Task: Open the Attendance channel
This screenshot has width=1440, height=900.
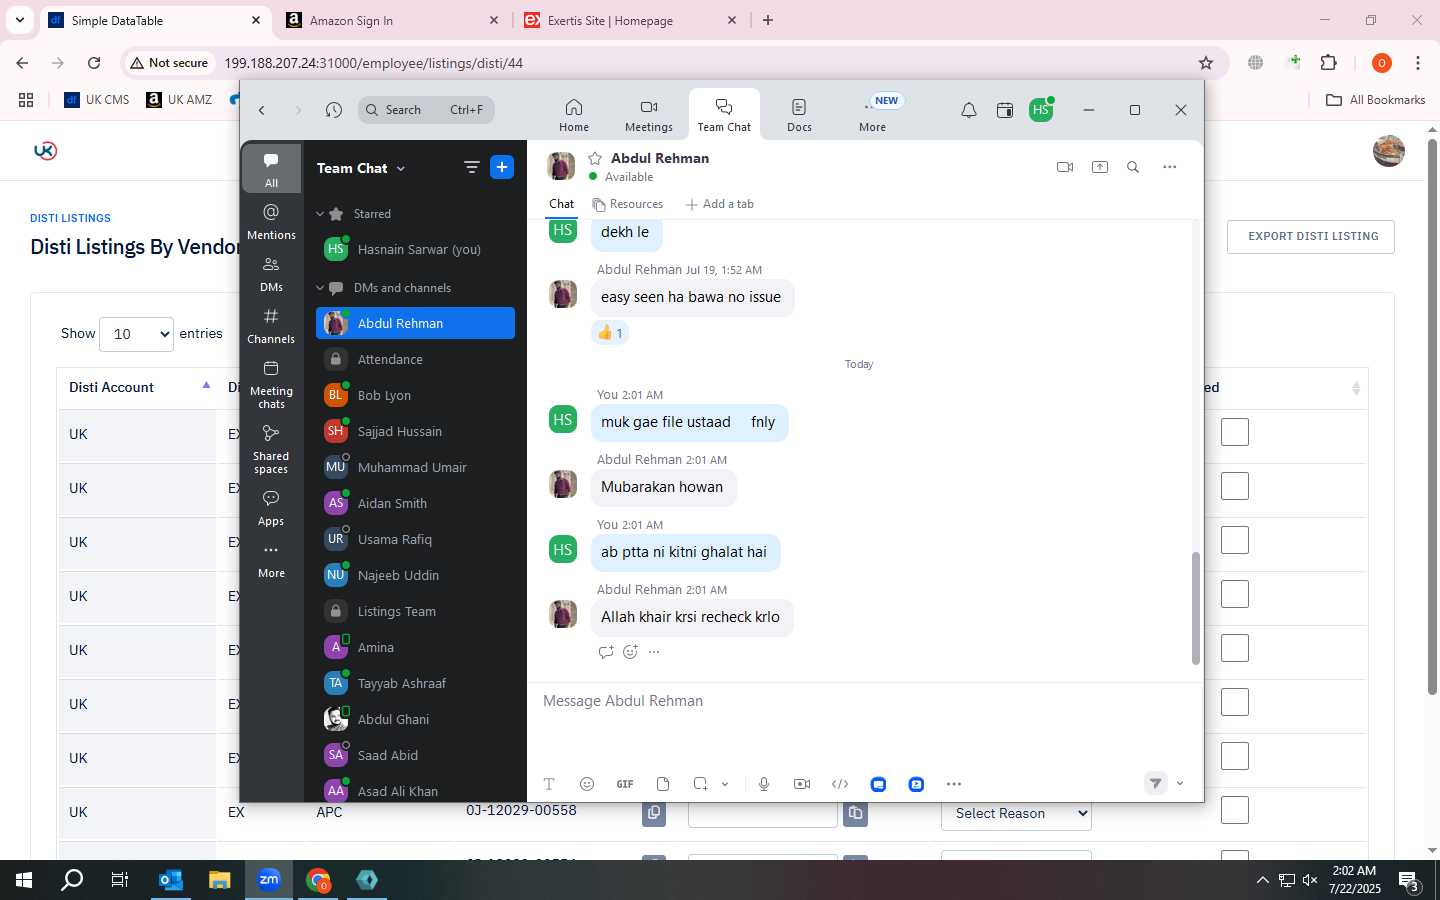Action: [415, 359]
